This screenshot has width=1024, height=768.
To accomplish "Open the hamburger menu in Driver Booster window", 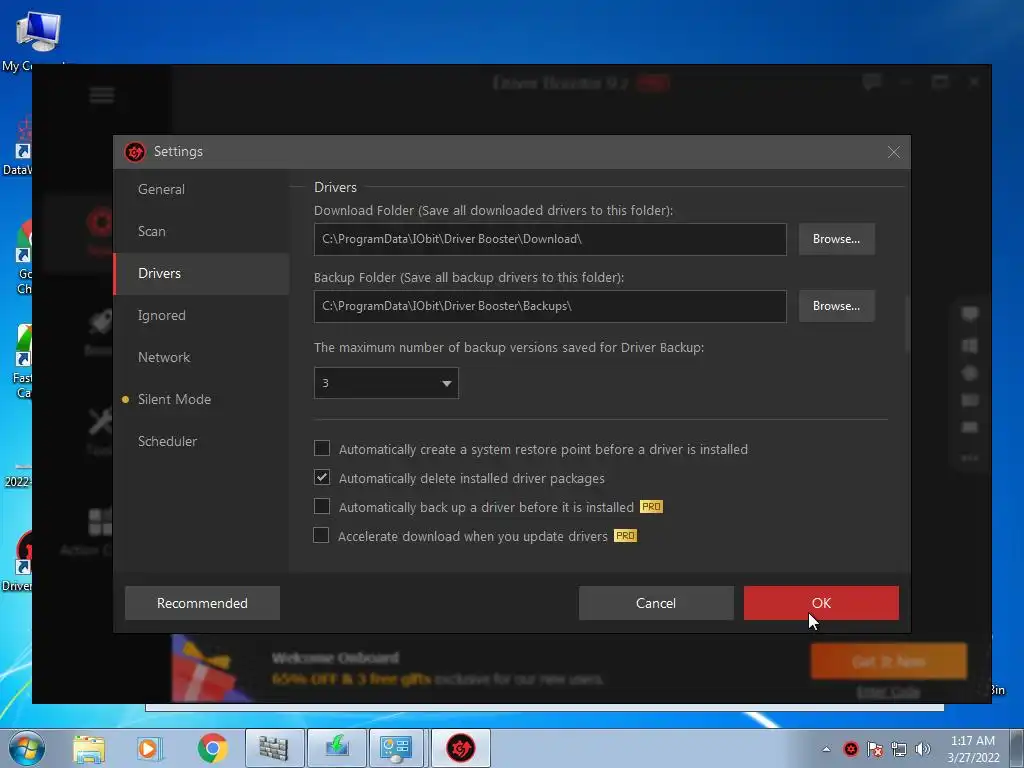I will point(102,95).
